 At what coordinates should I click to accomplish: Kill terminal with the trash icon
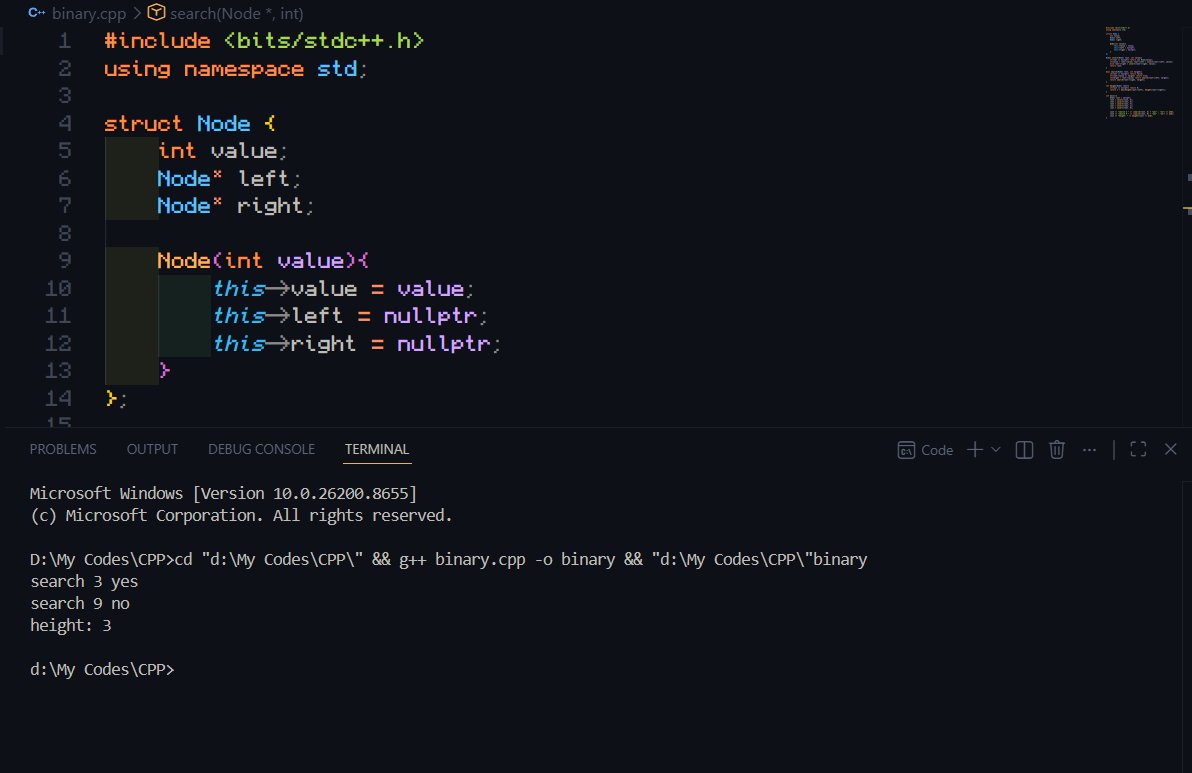(x=1057, y=450)
